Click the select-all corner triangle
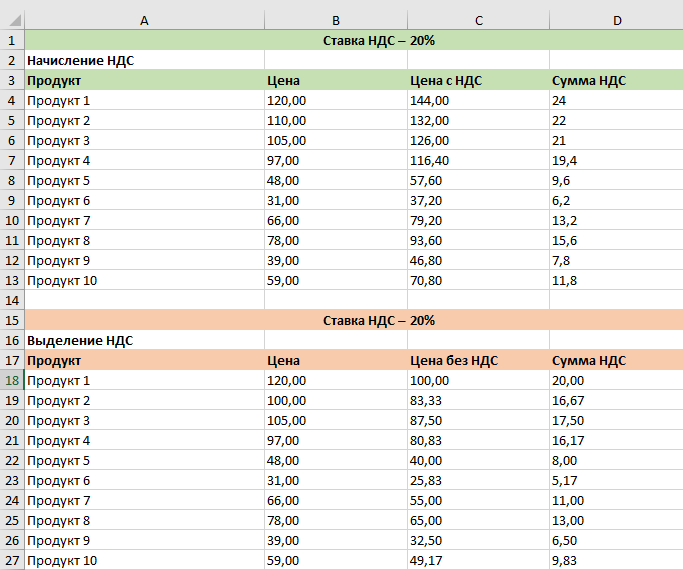The width and height of the screenshot is (683, 570). (x=12, y=20)
